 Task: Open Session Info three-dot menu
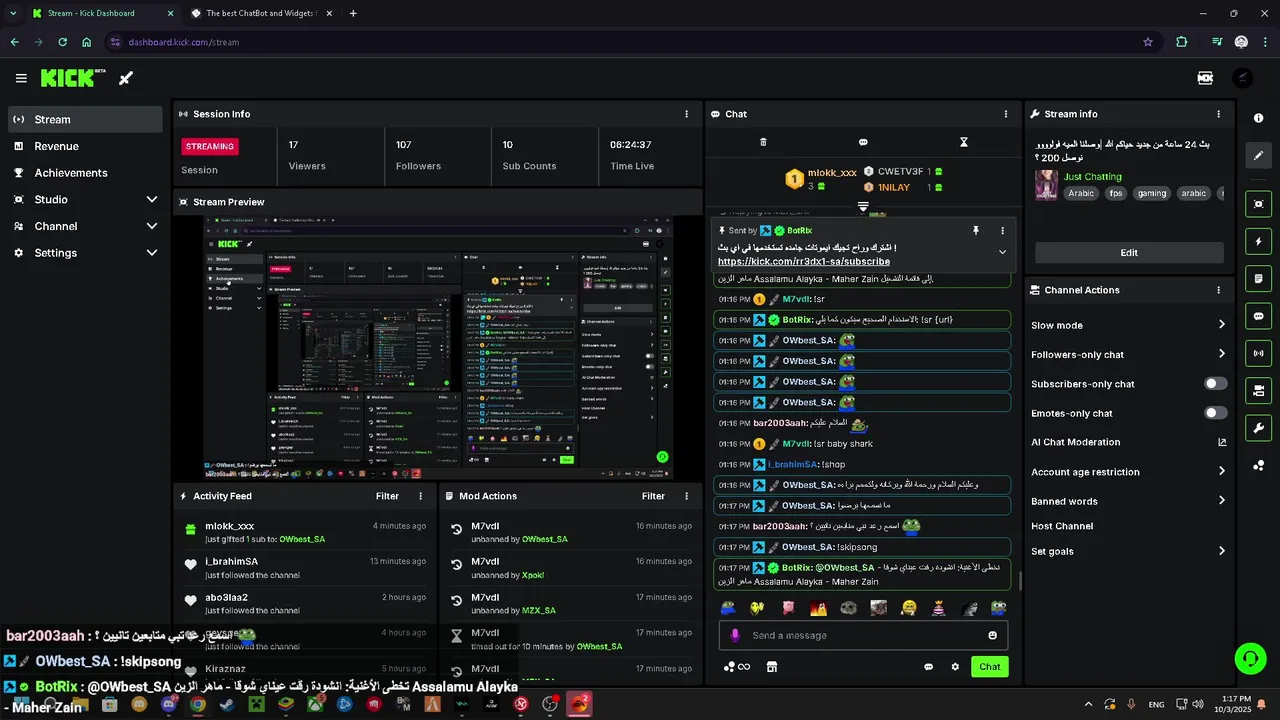686,114
